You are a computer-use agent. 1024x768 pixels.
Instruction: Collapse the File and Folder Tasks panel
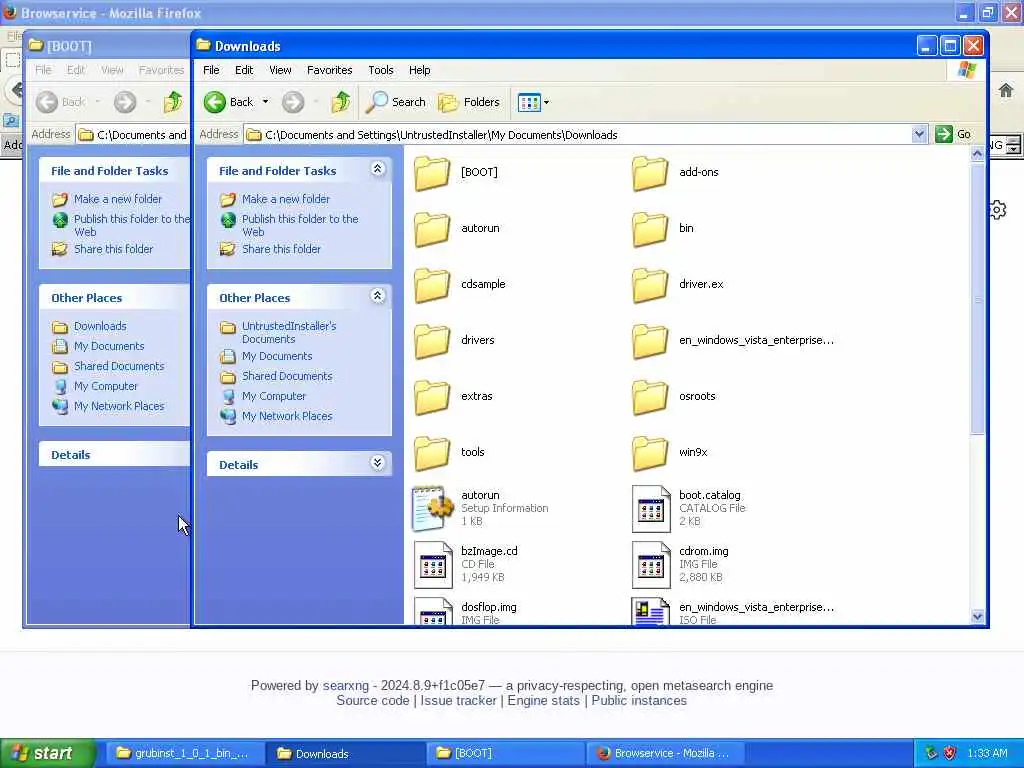(x=377, y=169)
